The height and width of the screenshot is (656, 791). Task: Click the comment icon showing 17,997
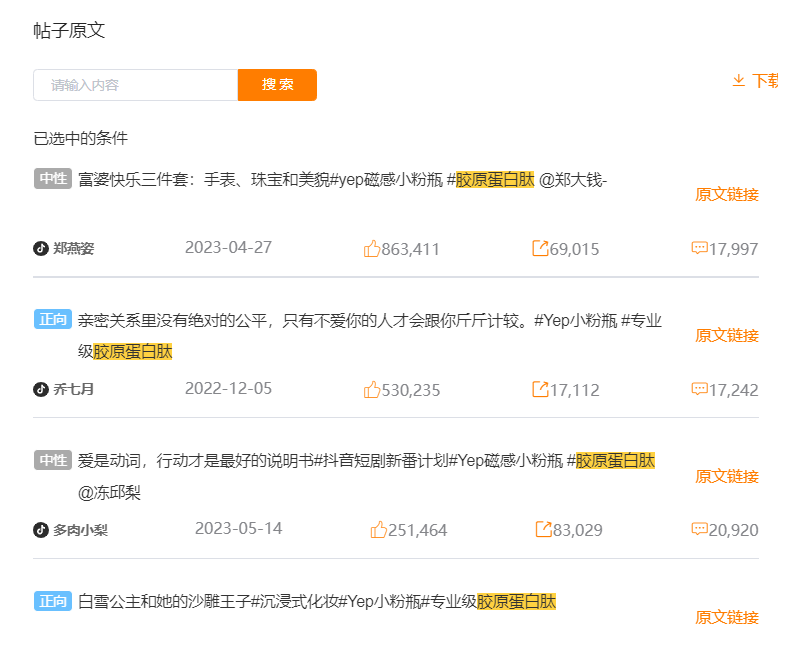(699, 248)
